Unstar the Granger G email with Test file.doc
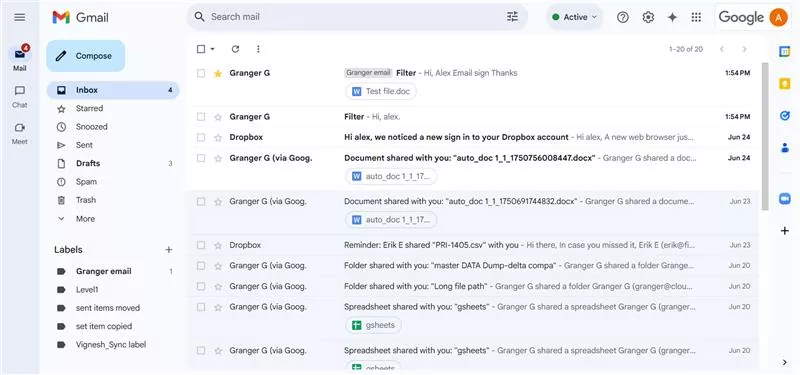Screen dimensions: 800x375 pyautogui.click(x=218, y=73)
